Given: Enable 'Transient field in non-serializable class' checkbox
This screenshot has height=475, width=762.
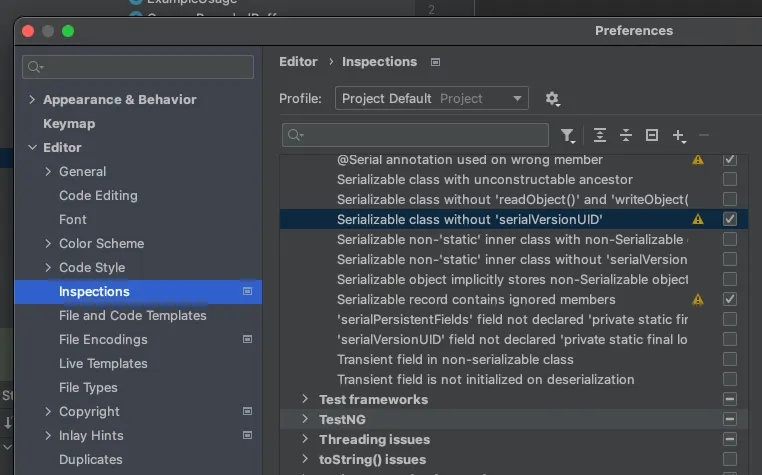Looking at the screenshot, I should (x=729, y=359).
